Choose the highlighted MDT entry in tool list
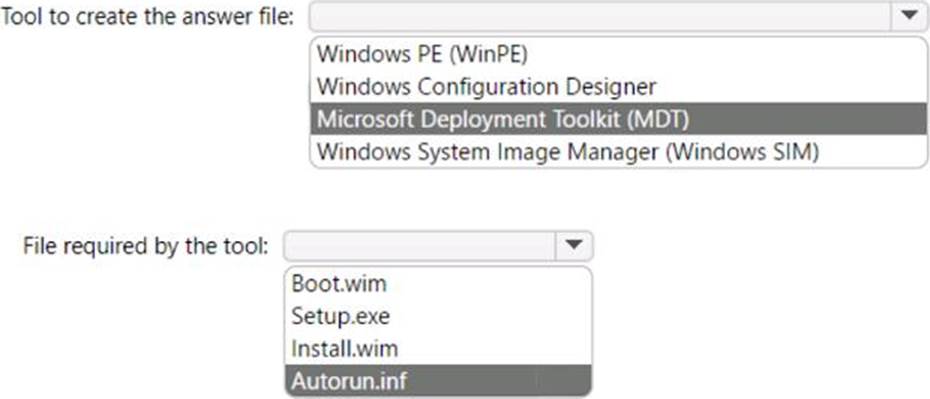The width and height of the screenshot is (930, 399). point(619,119)
